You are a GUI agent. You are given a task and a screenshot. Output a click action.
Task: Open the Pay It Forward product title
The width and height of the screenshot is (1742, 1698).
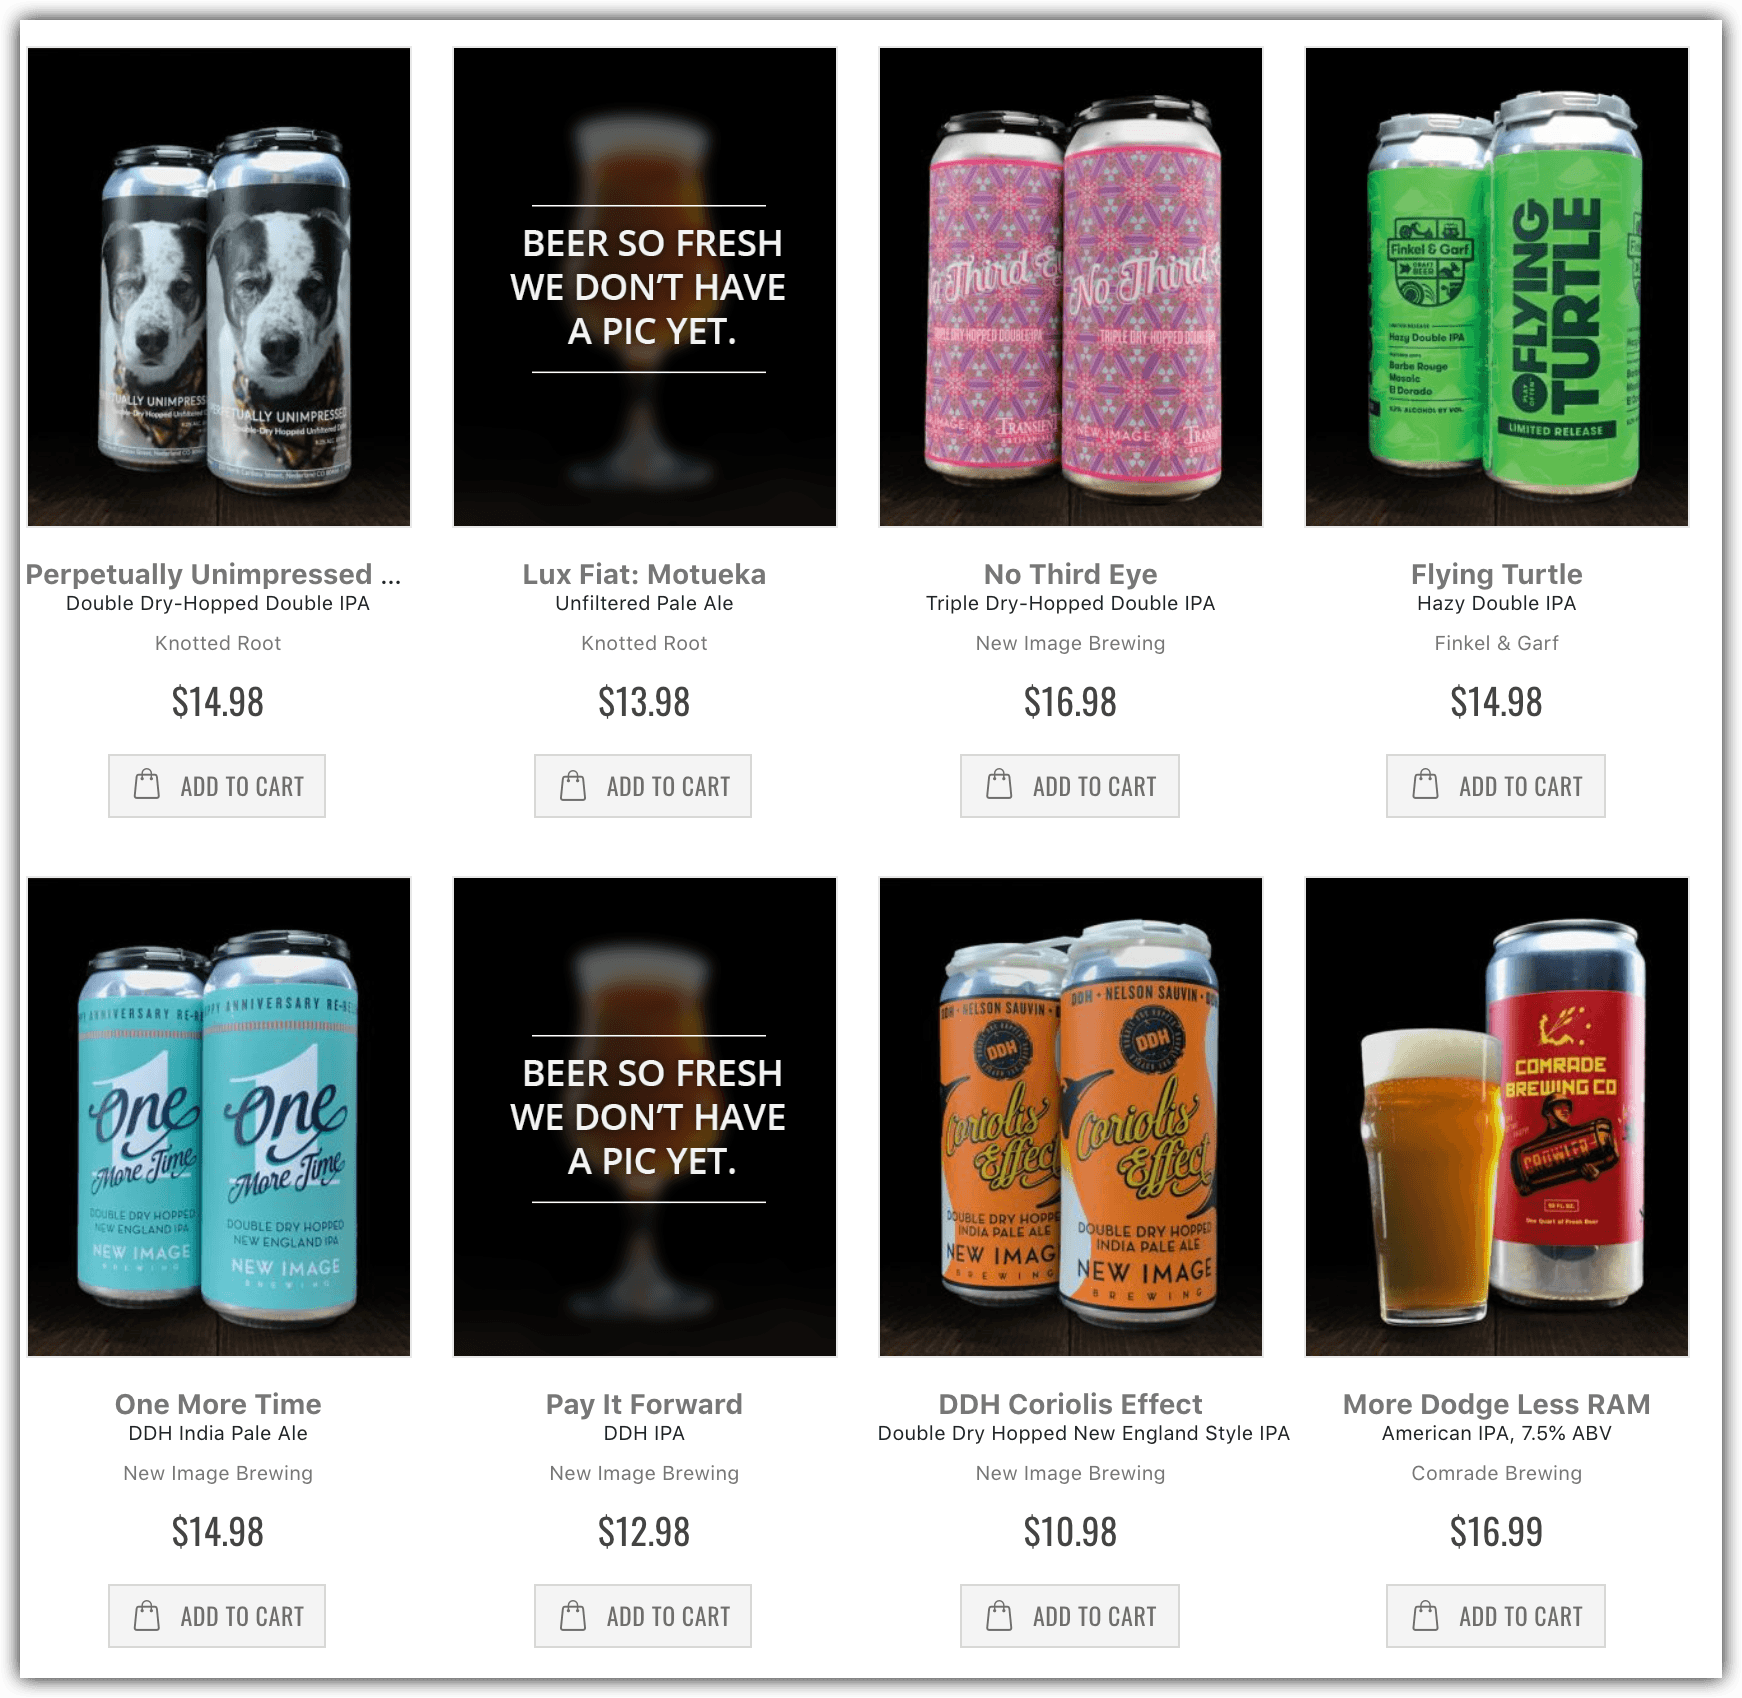click(x=644, y=1404)
